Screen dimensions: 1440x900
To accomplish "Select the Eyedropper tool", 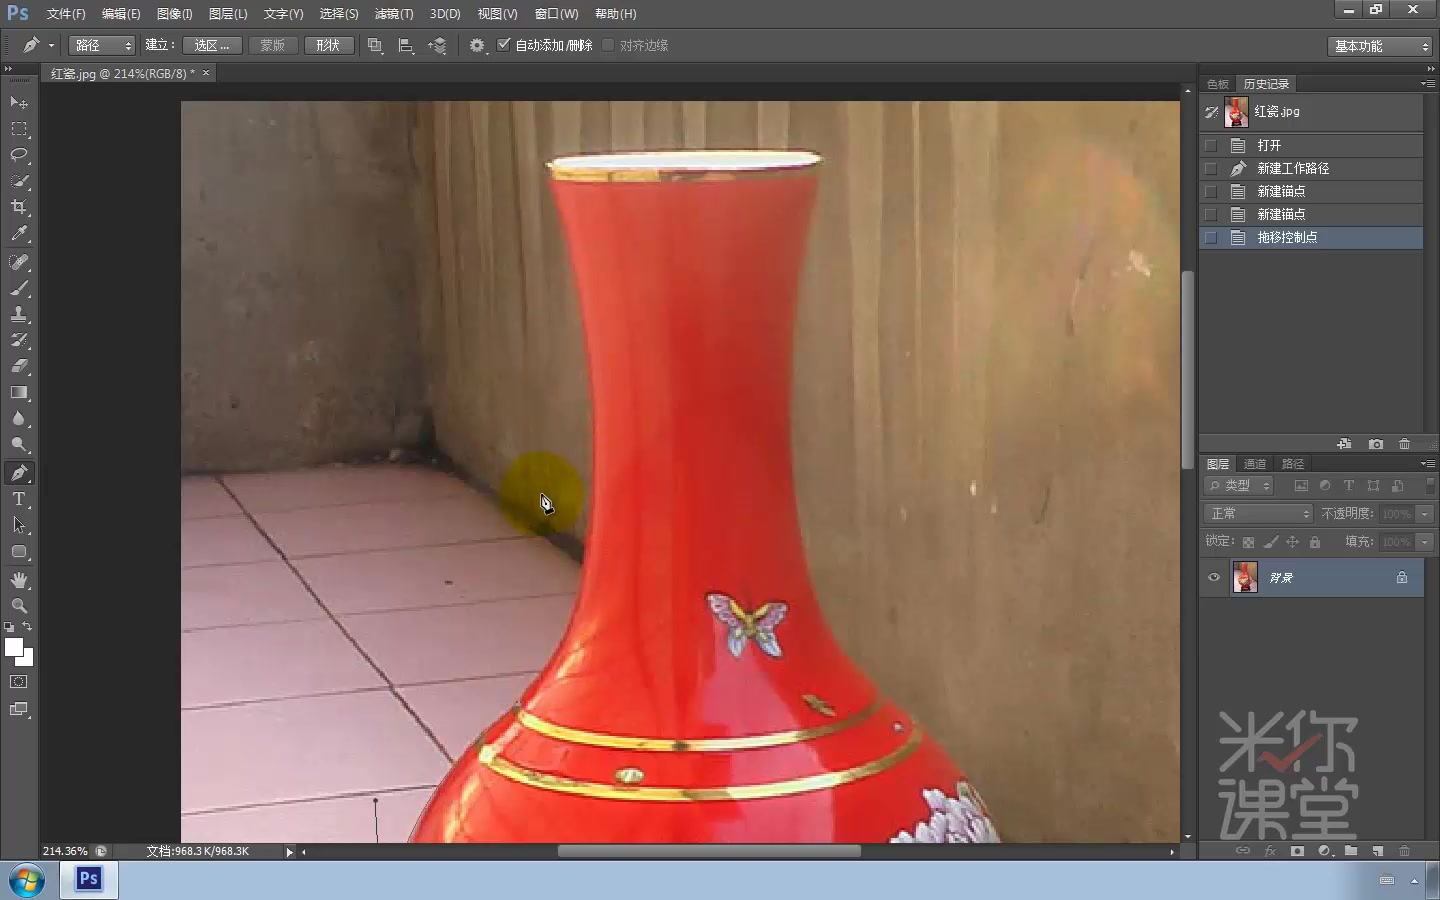I will click(19, 233).
